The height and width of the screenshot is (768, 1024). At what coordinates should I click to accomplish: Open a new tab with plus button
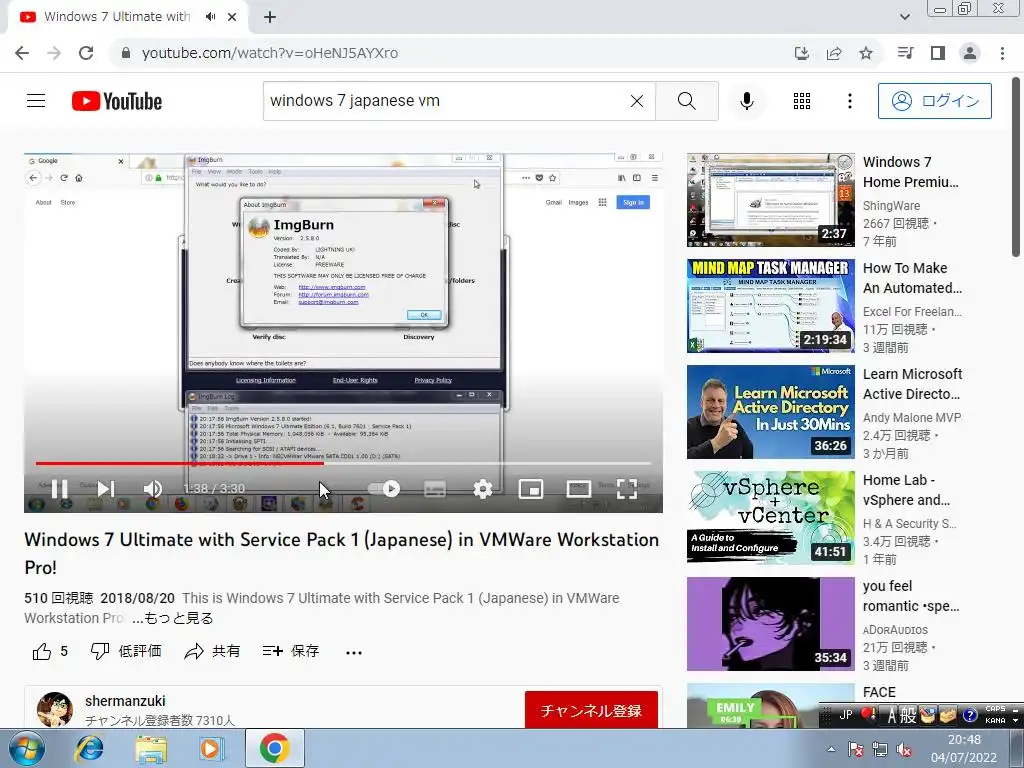click(x=270, y=17)
